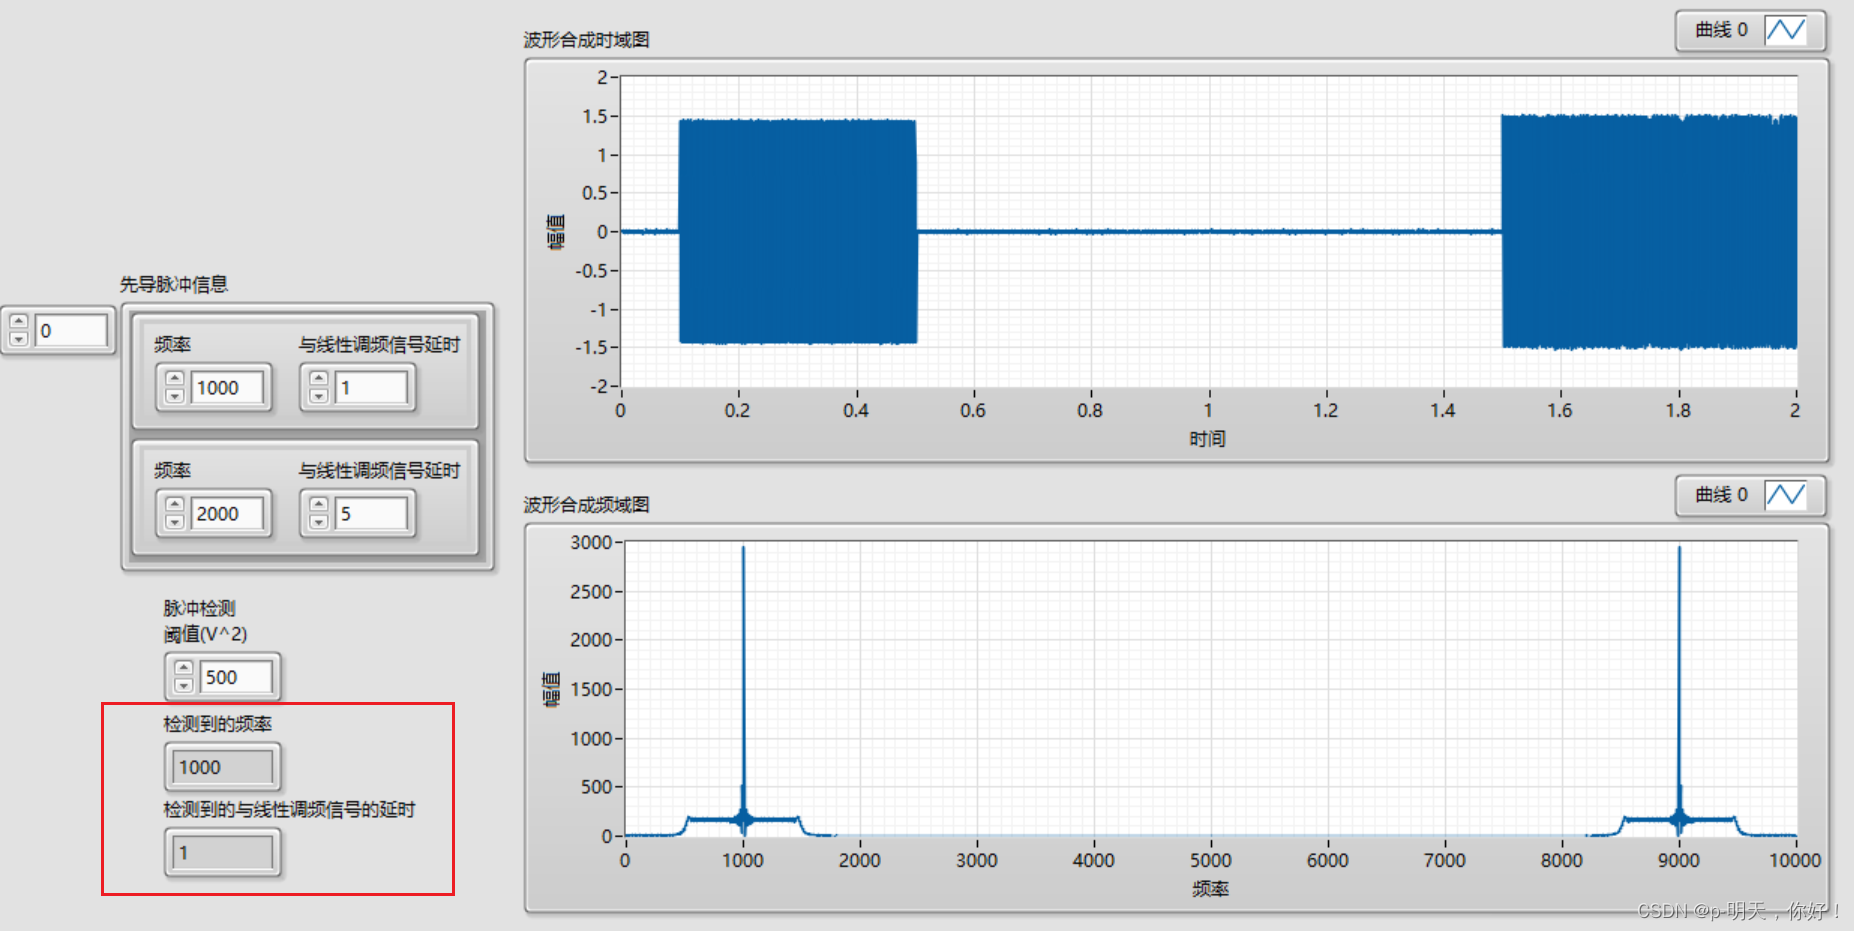The width and height of the screenshot is (1854, 931).
Task: Decrement the delay value 1 in first element
Action: [x=319, y=395]
